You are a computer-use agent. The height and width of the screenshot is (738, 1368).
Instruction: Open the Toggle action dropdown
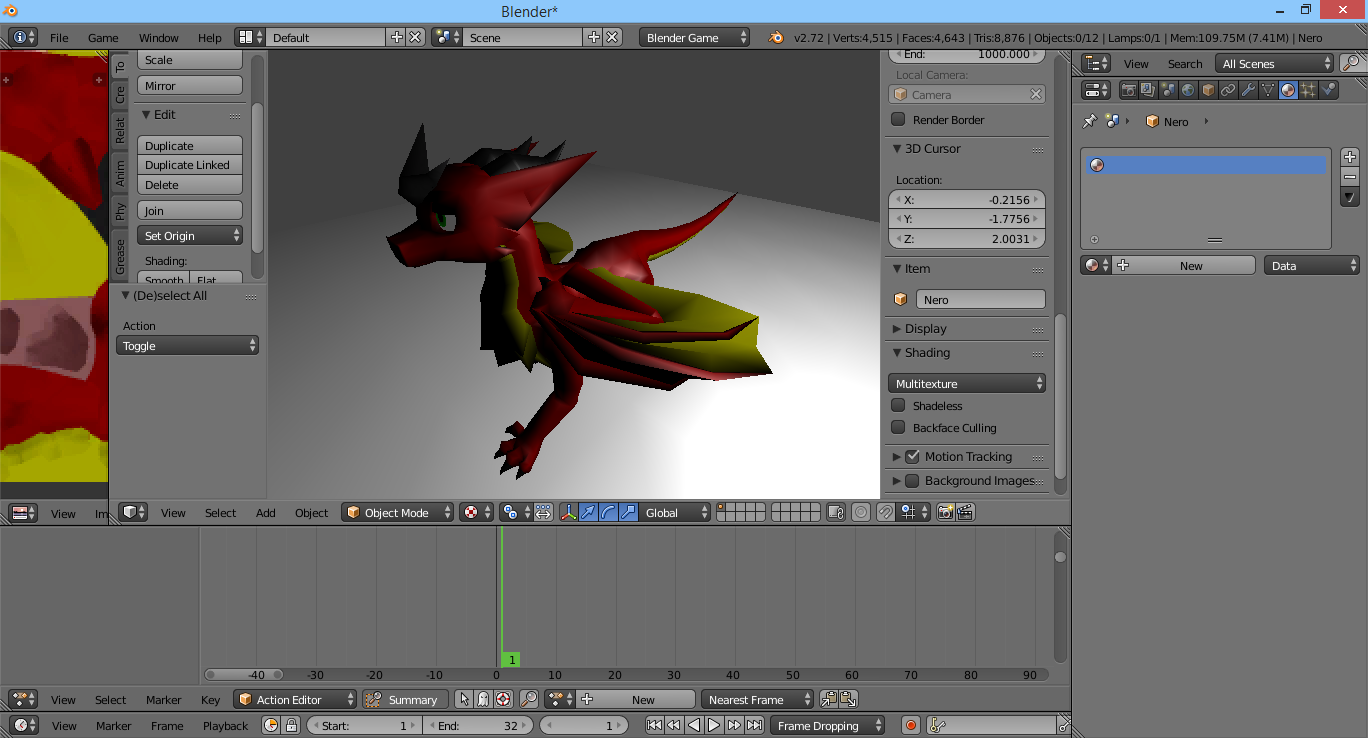(x=188, y=345)
